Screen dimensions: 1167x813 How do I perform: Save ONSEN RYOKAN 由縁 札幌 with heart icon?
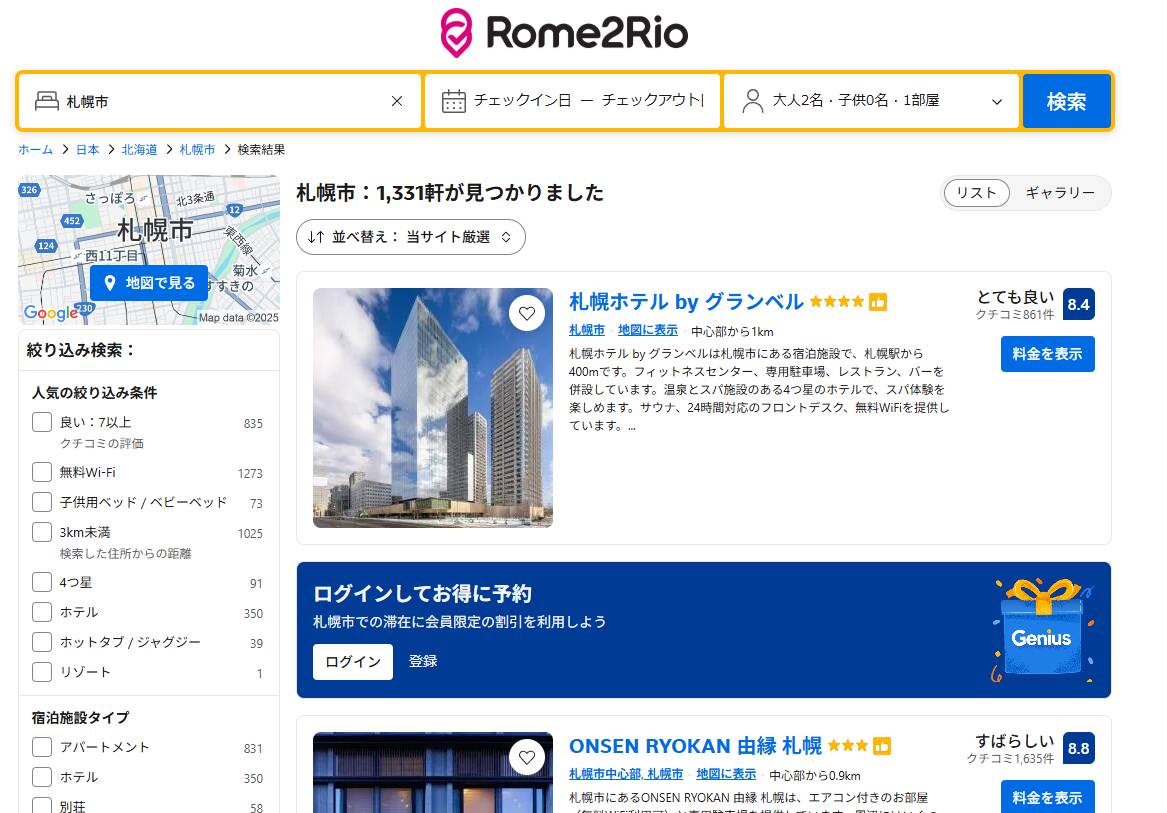pyautogui.click(x=527, y=757)
